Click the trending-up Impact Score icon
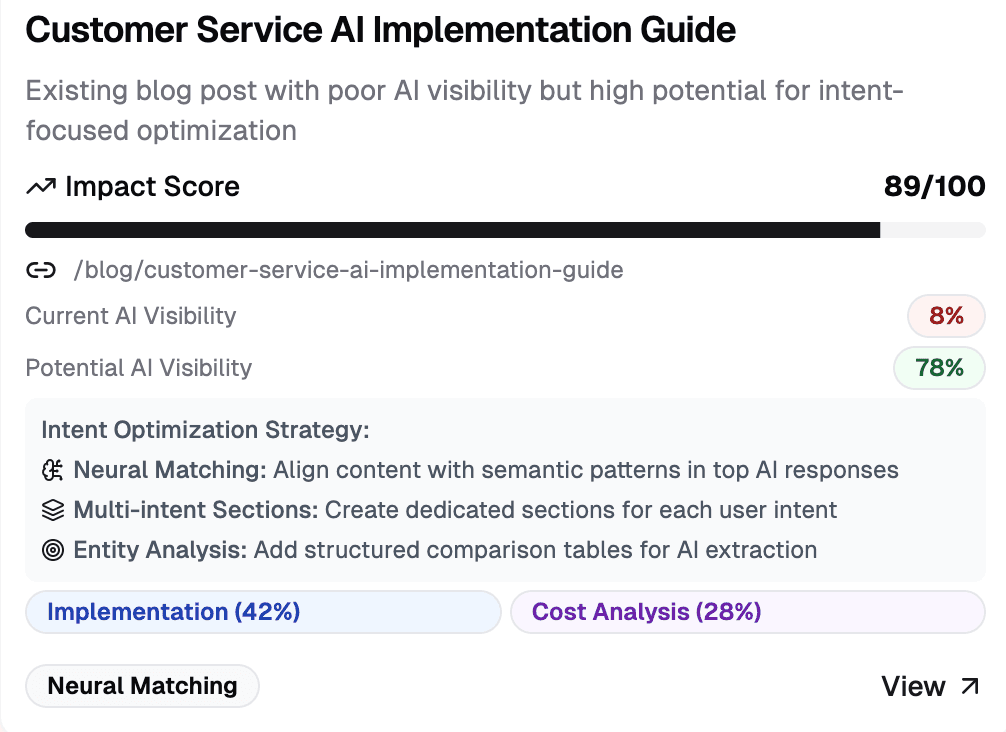 [x=41, y=187]
